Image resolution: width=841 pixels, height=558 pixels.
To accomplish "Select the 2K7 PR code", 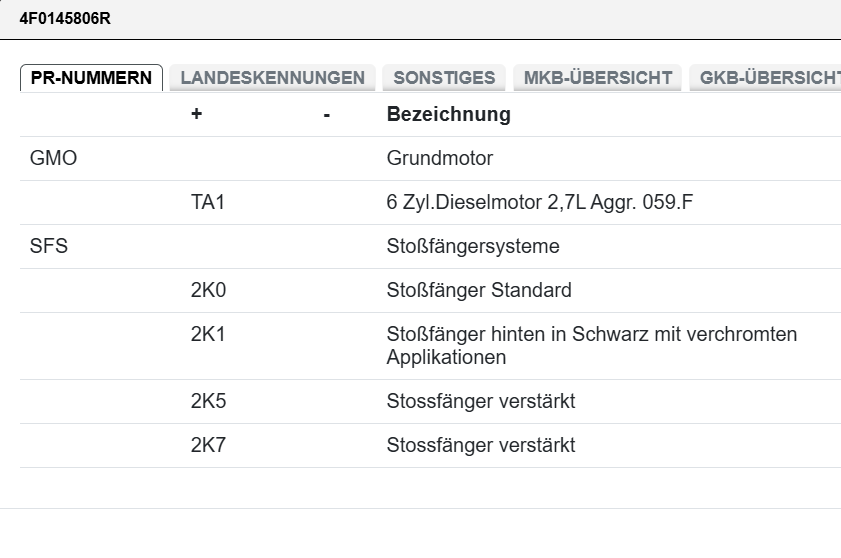I will click(x=208, y=446).
